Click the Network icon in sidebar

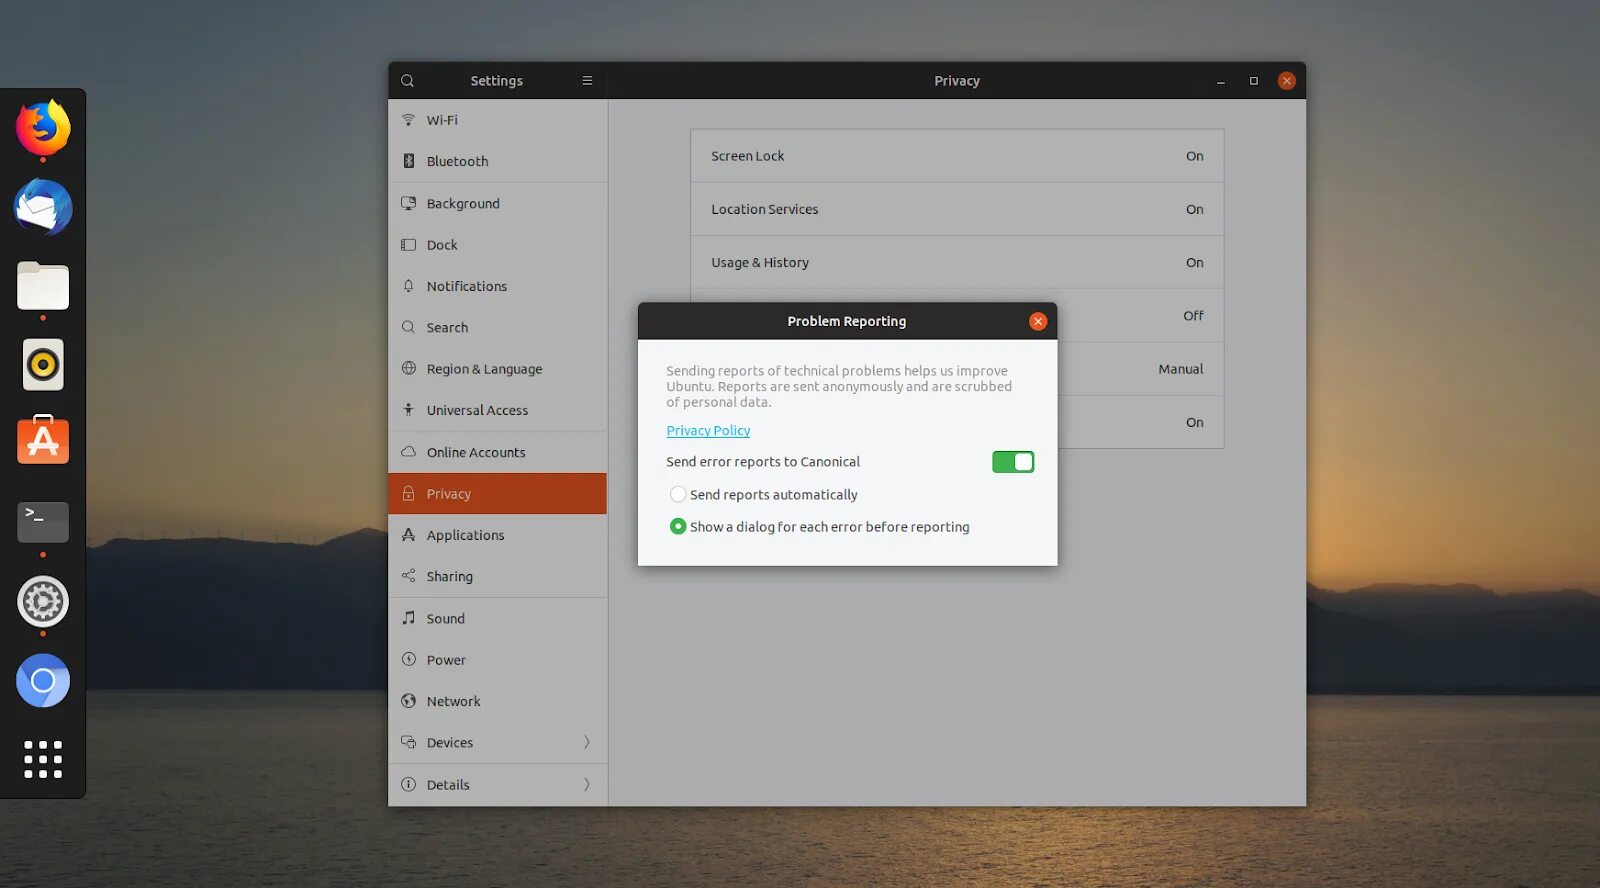408,701
